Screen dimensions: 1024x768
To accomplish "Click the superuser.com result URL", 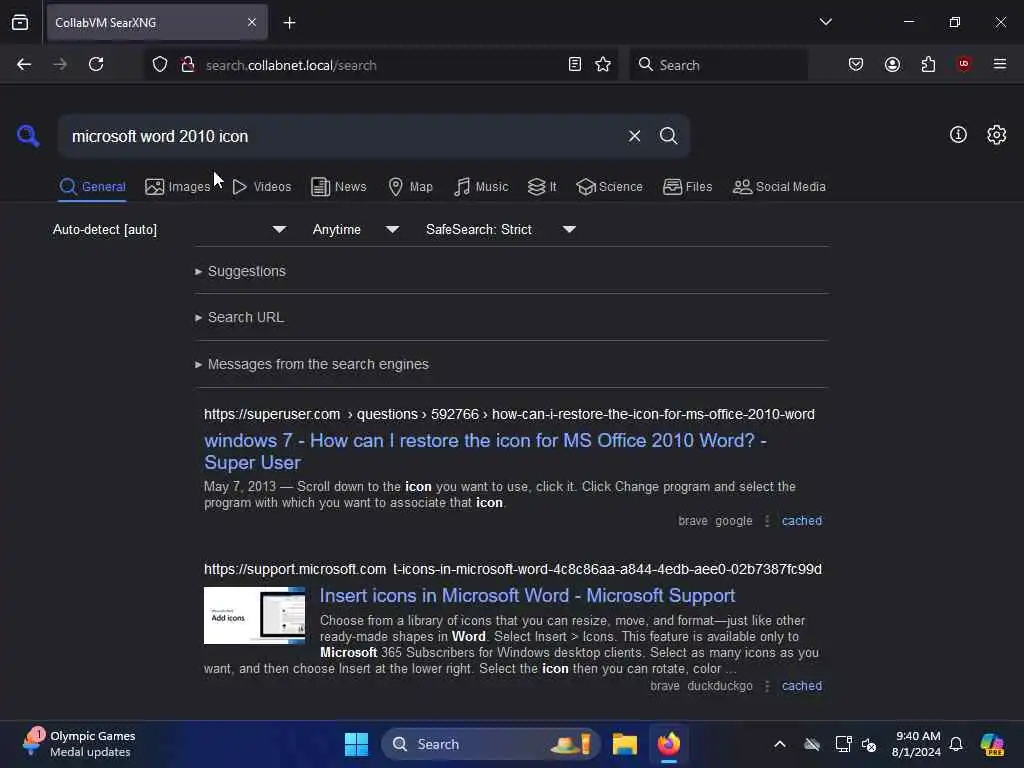I will 509,415.
